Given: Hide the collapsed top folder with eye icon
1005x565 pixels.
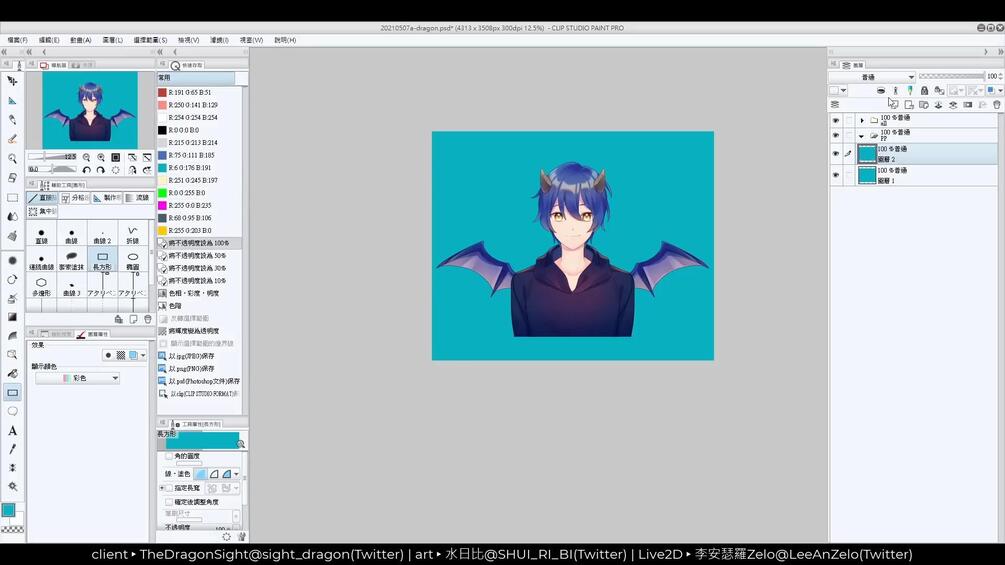Looking at the screenshot, I should tap(835, 120).
